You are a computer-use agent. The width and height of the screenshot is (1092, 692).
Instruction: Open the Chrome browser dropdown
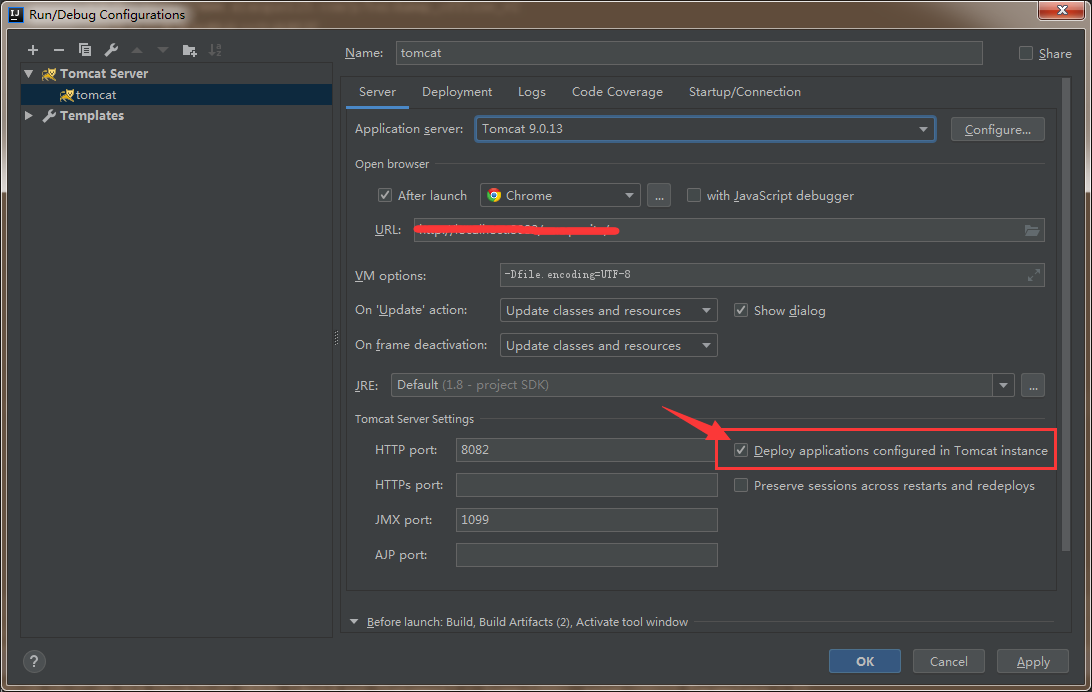(560, 196)
